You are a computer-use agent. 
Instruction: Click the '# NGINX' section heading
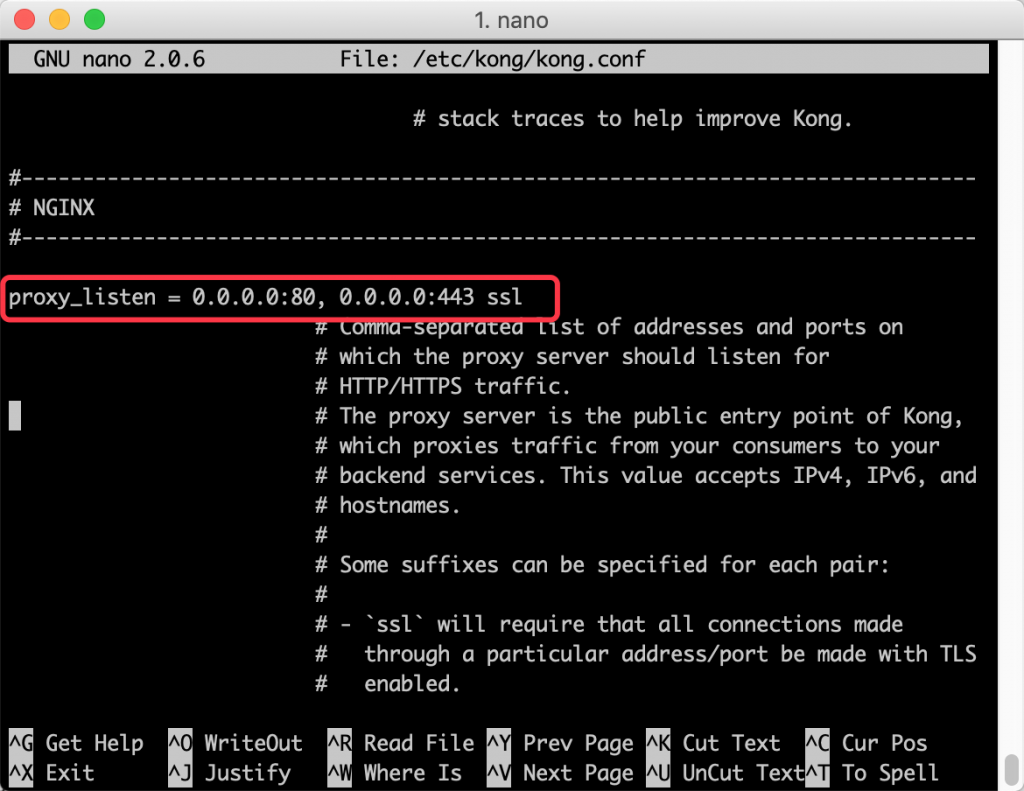(x=52, y=208)
